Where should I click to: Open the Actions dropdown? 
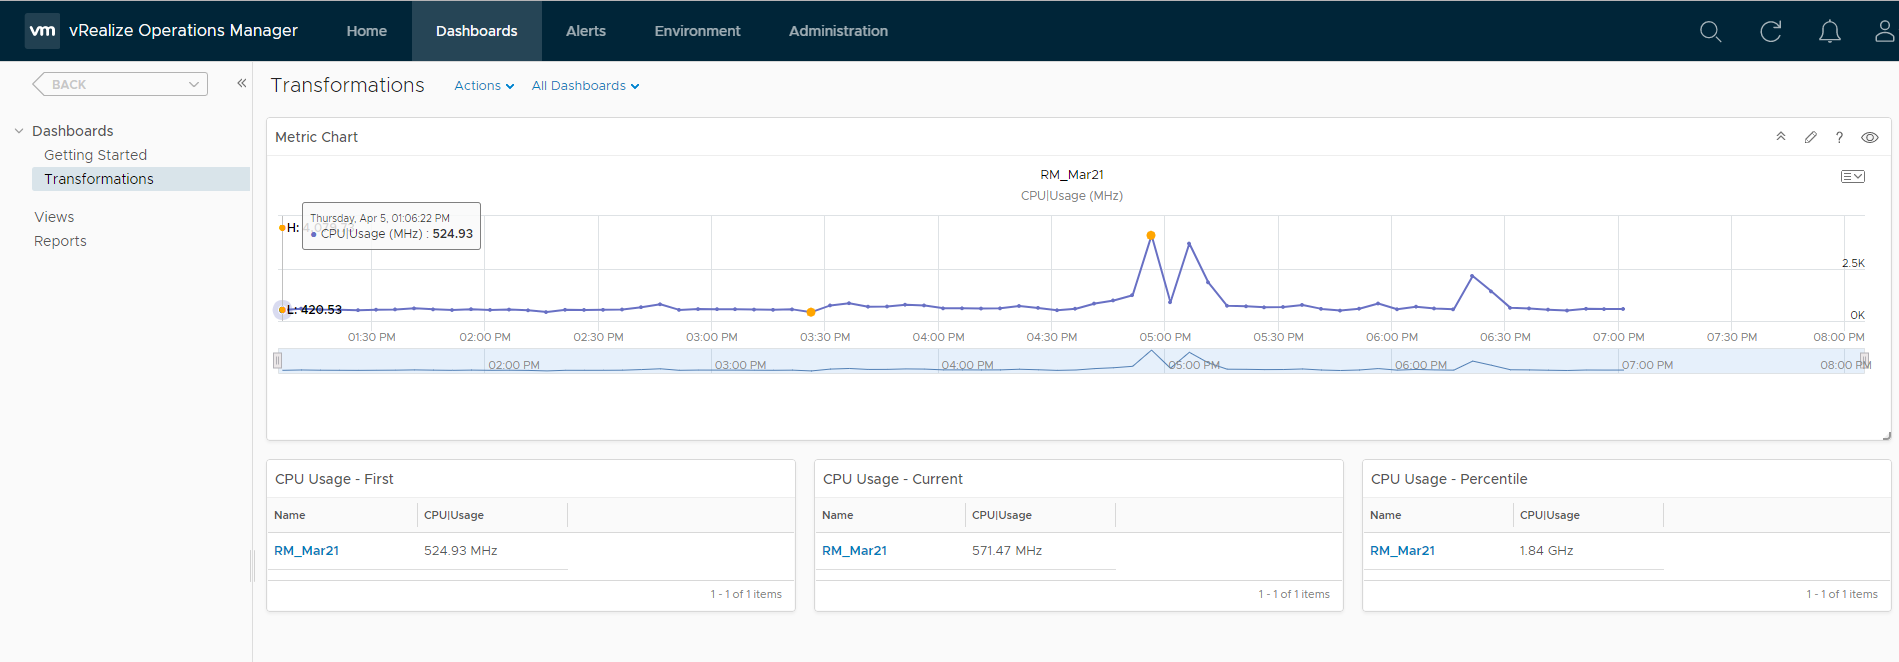(484, 86)
